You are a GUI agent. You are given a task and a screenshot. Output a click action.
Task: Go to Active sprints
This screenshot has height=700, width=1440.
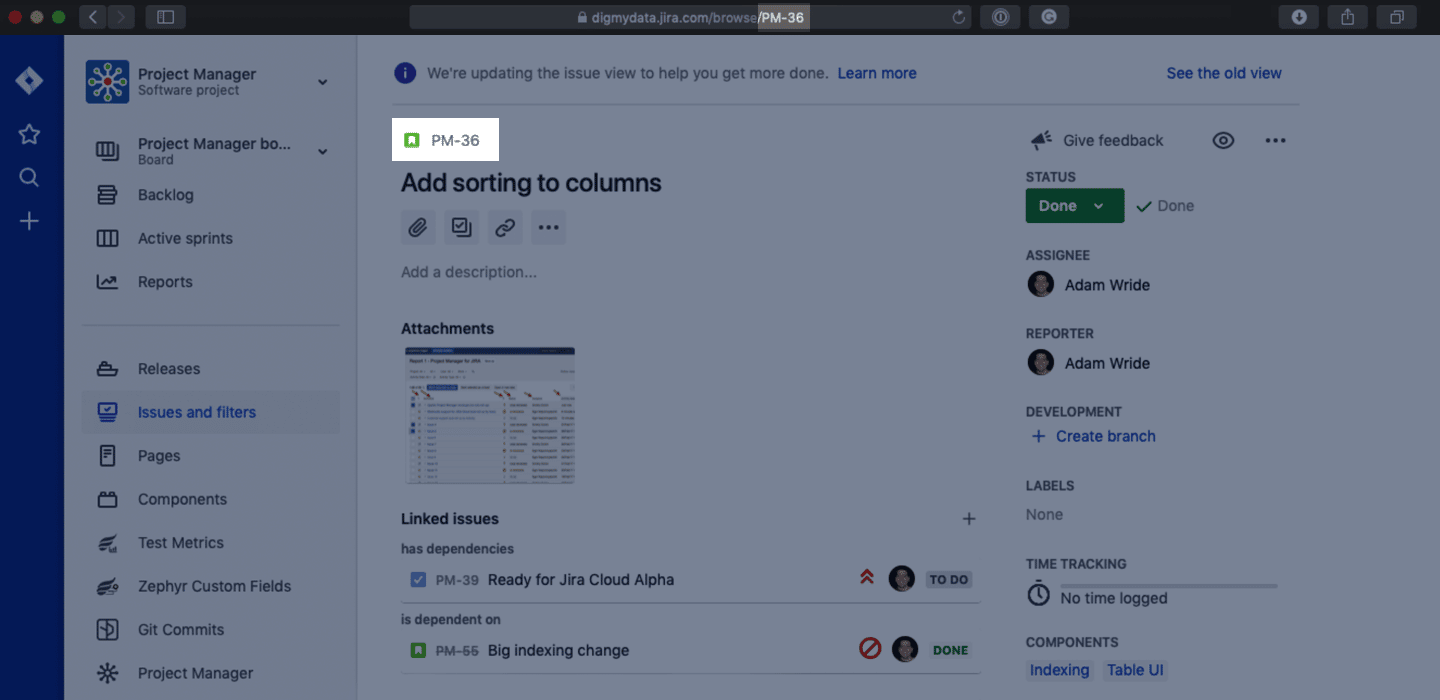pyautogui.click(x=185, y=238)
